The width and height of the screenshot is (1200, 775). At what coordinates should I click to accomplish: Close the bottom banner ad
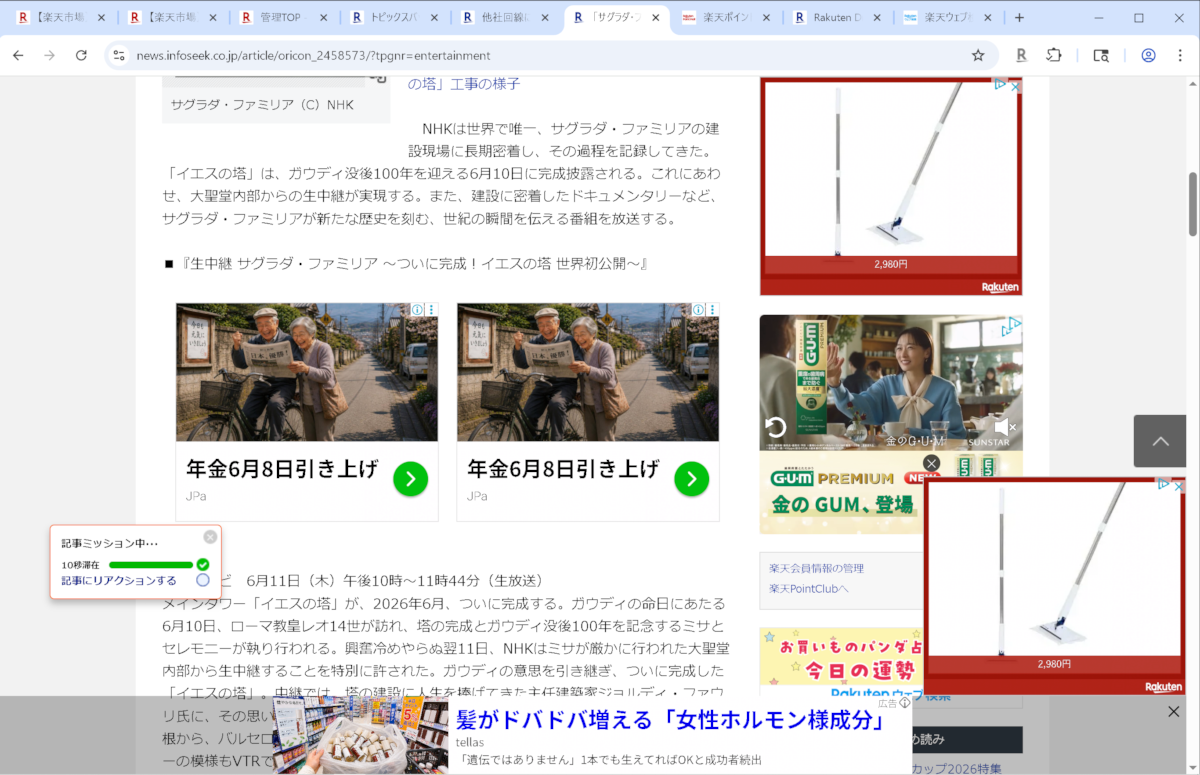(1174, 711)
